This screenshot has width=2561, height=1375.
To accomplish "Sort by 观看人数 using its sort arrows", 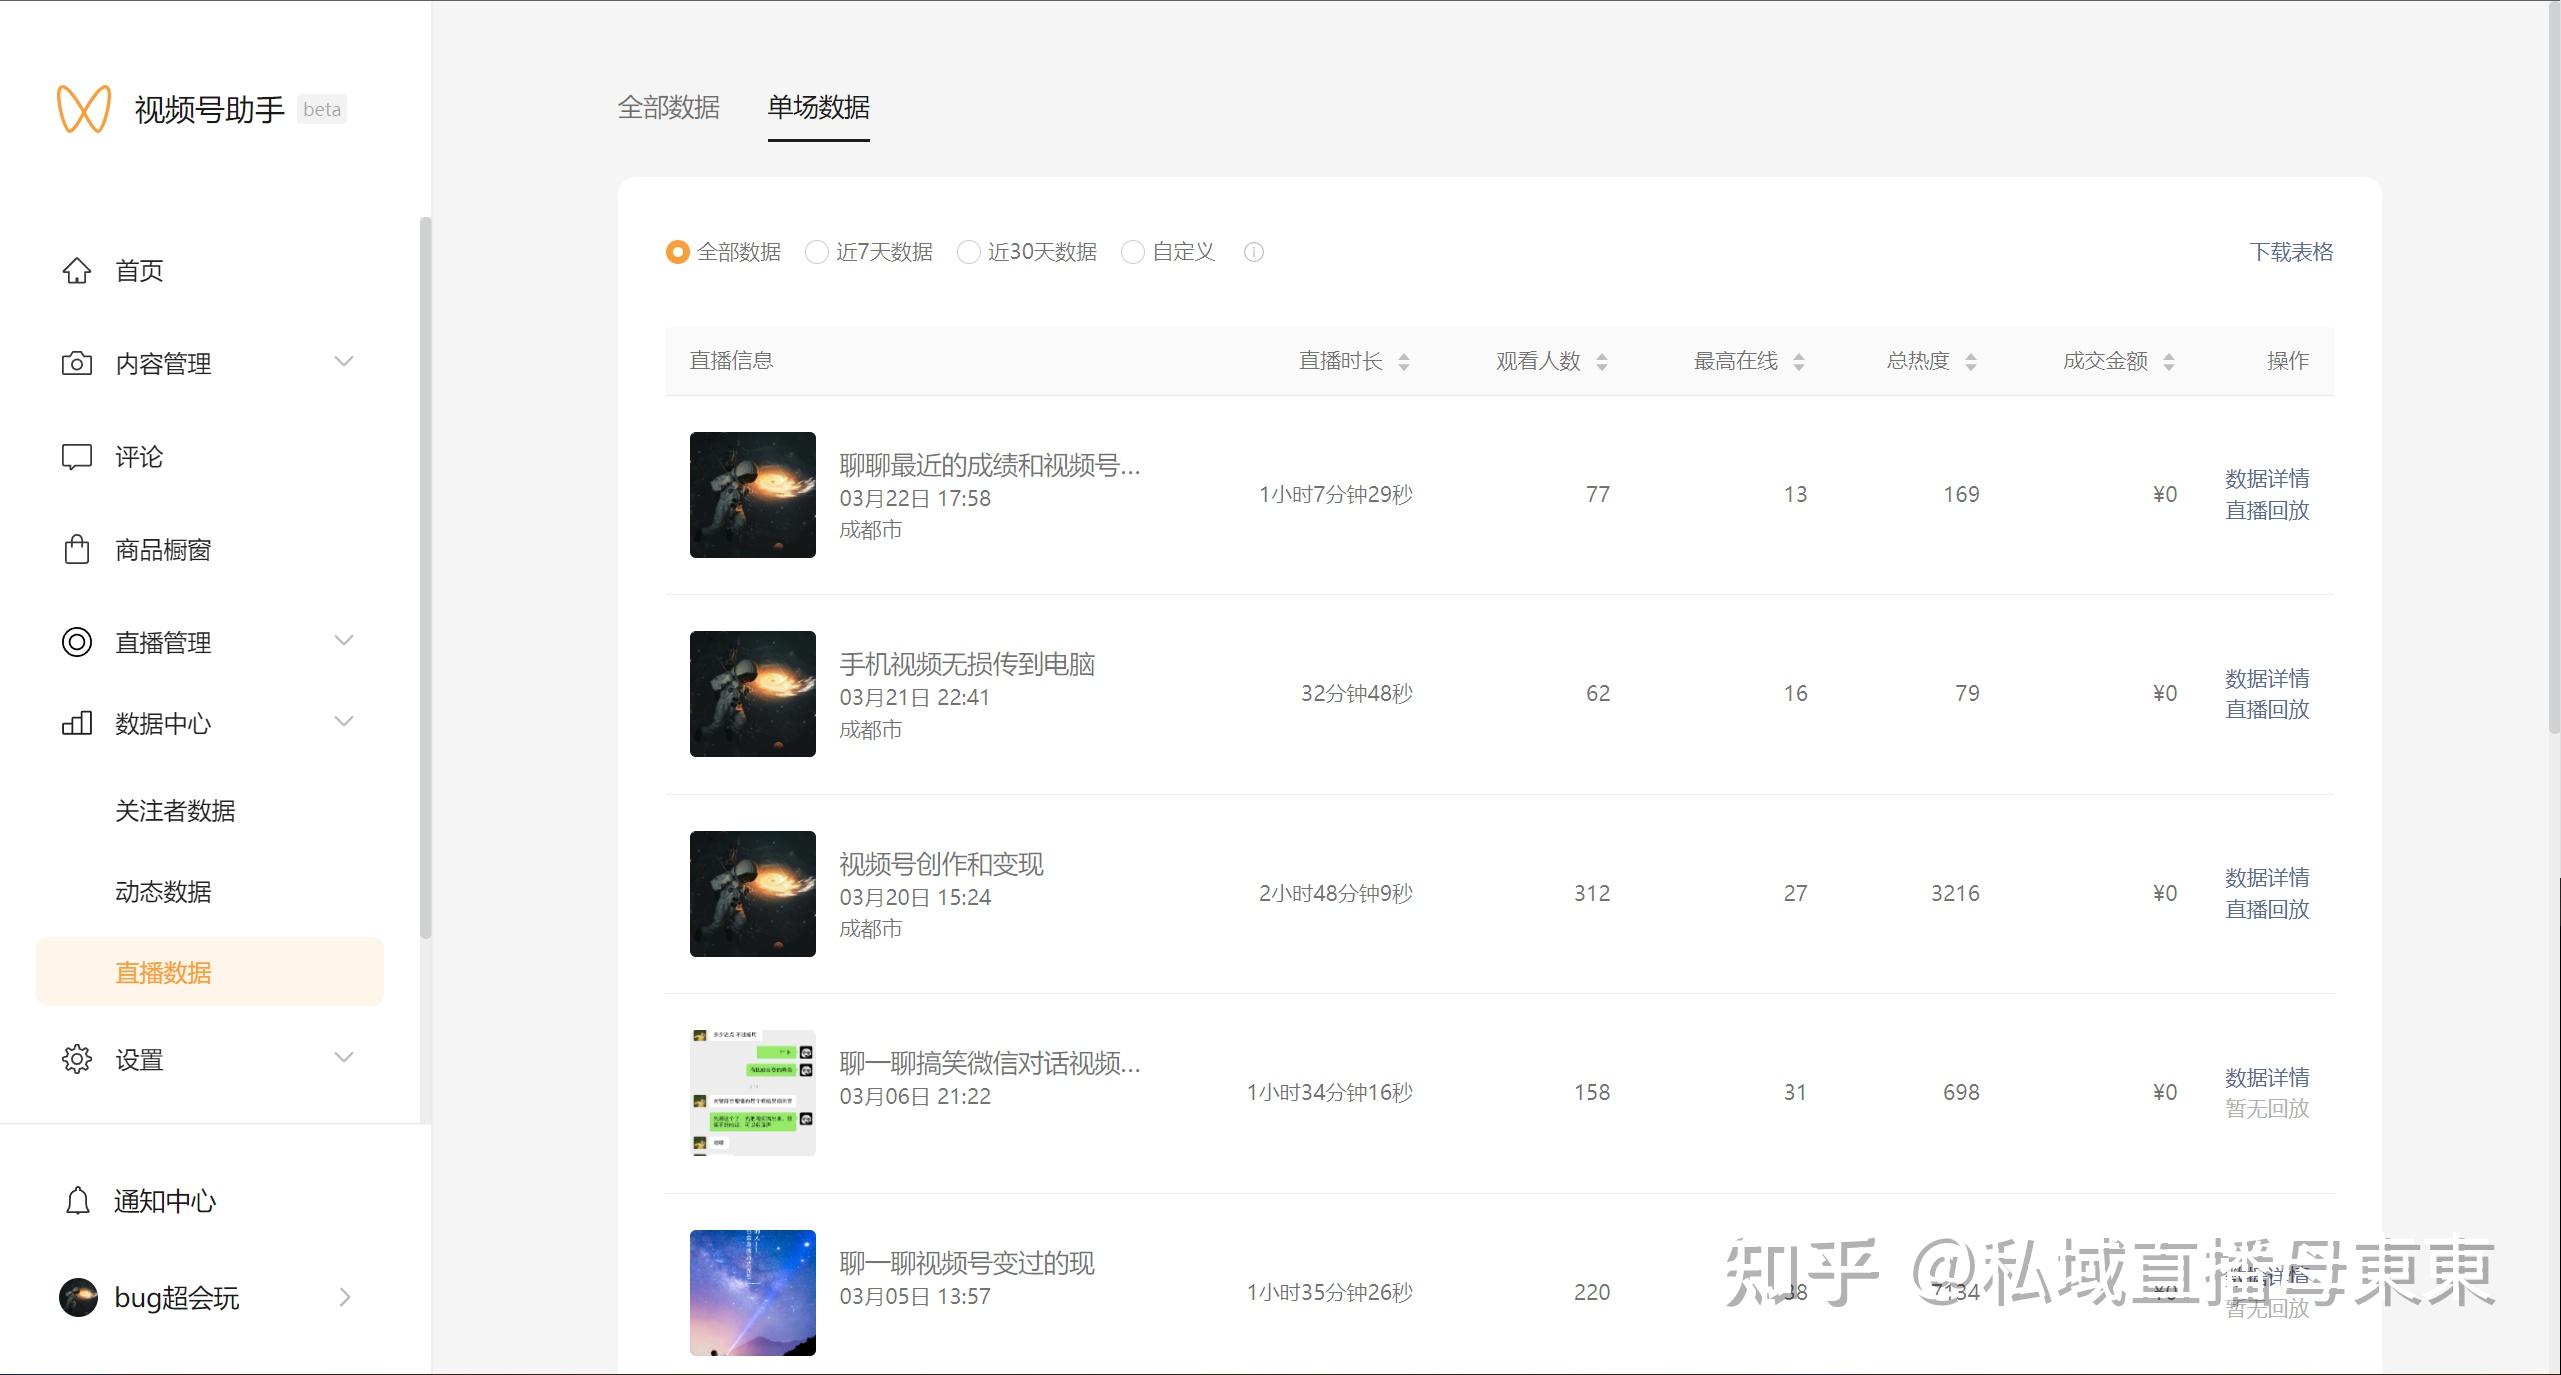I will pyautogui.click(x=1602, y=362).
